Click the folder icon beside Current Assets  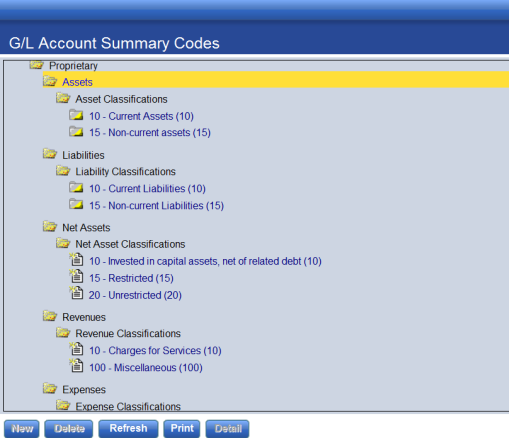[76, 115]
